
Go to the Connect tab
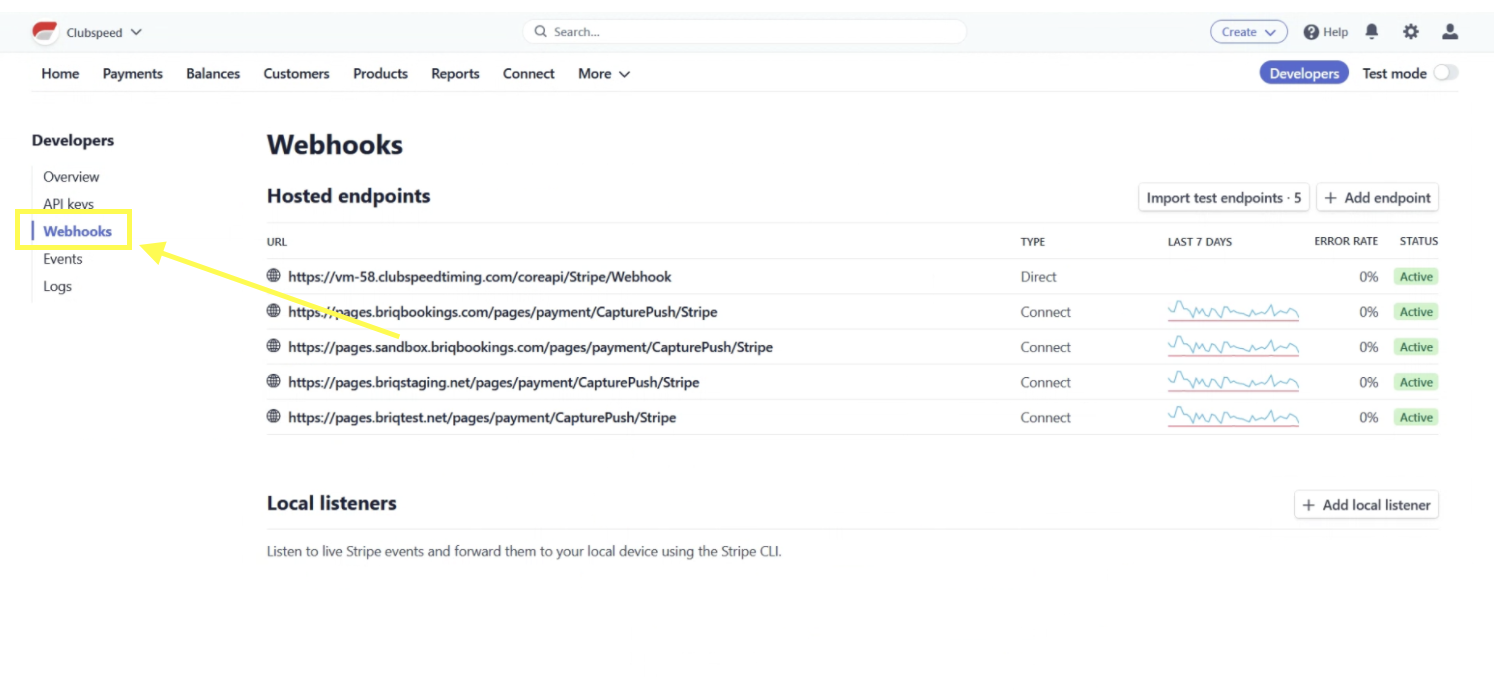(529, 74)
